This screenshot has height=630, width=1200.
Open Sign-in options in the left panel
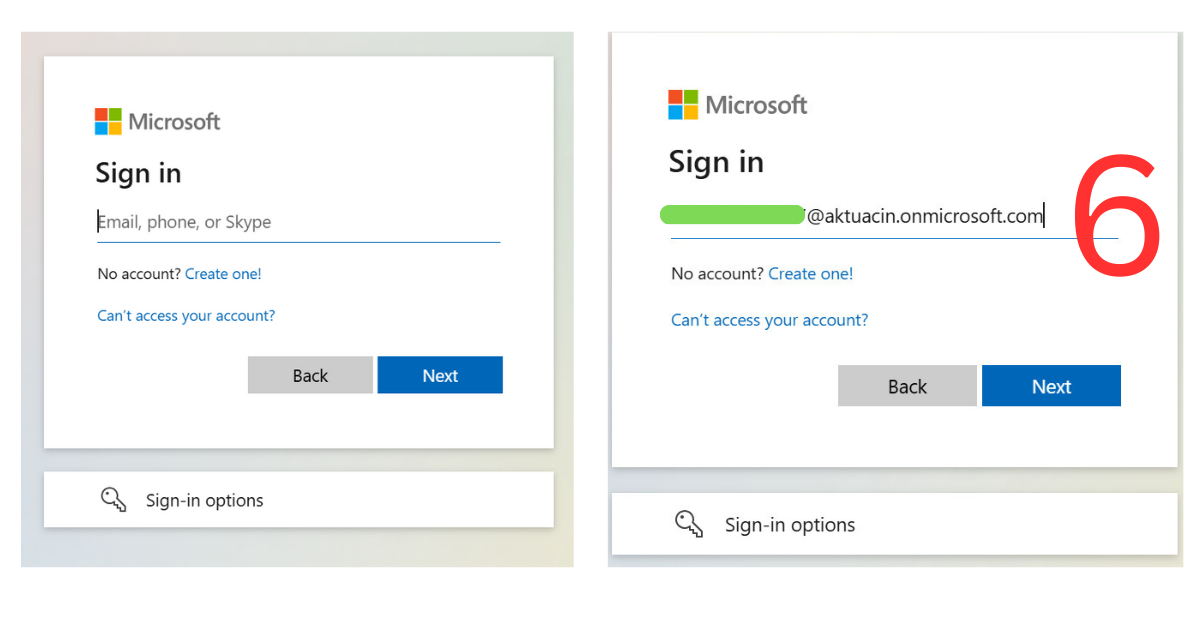point(298,500)
